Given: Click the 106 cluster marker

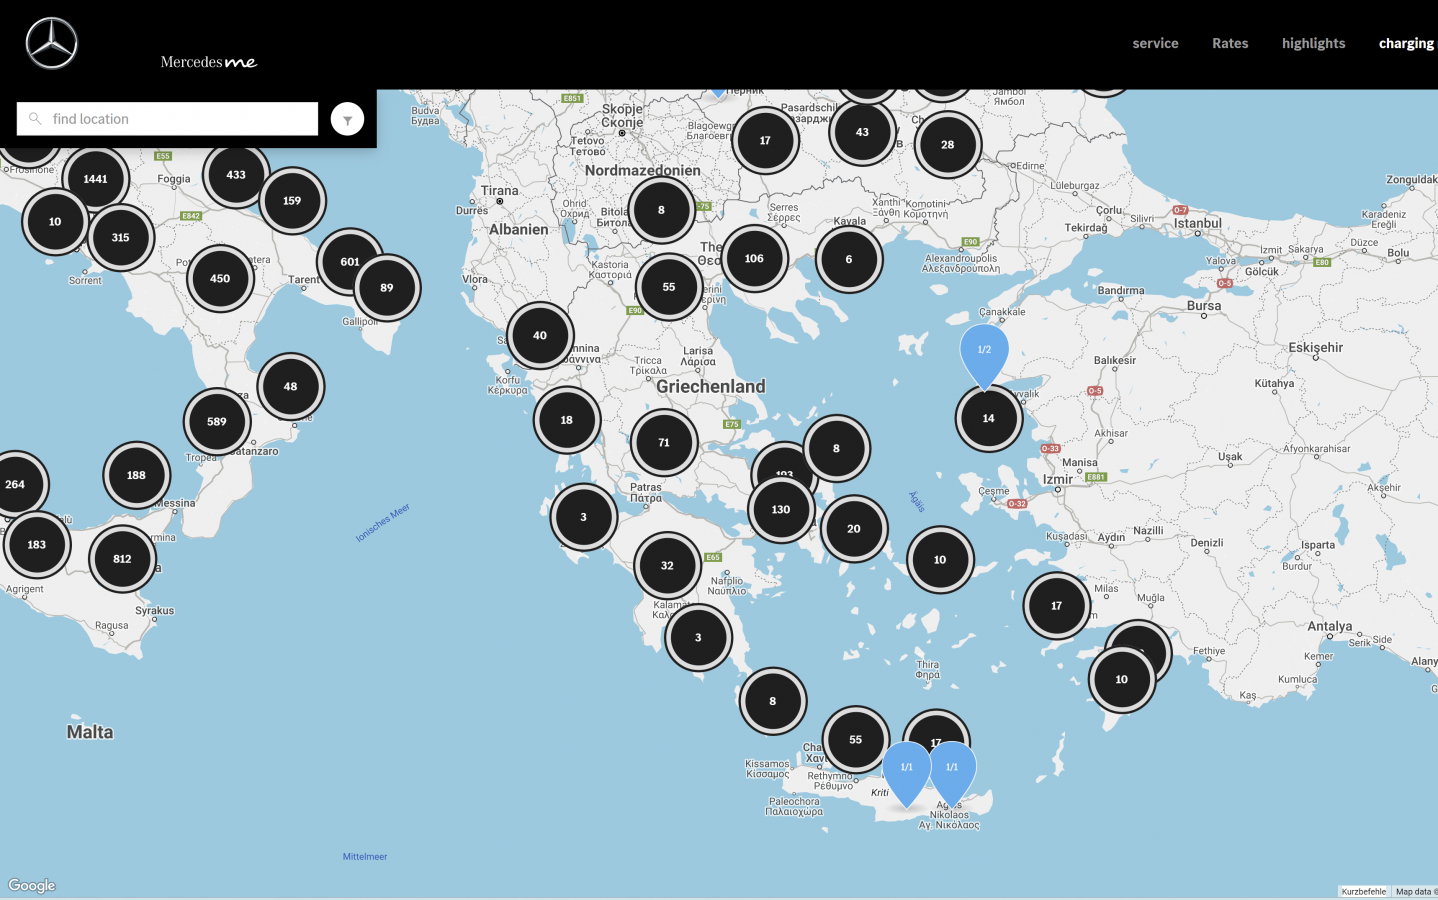Looking at the screenshot, I should pyautogui.click(x=754, y=258).
